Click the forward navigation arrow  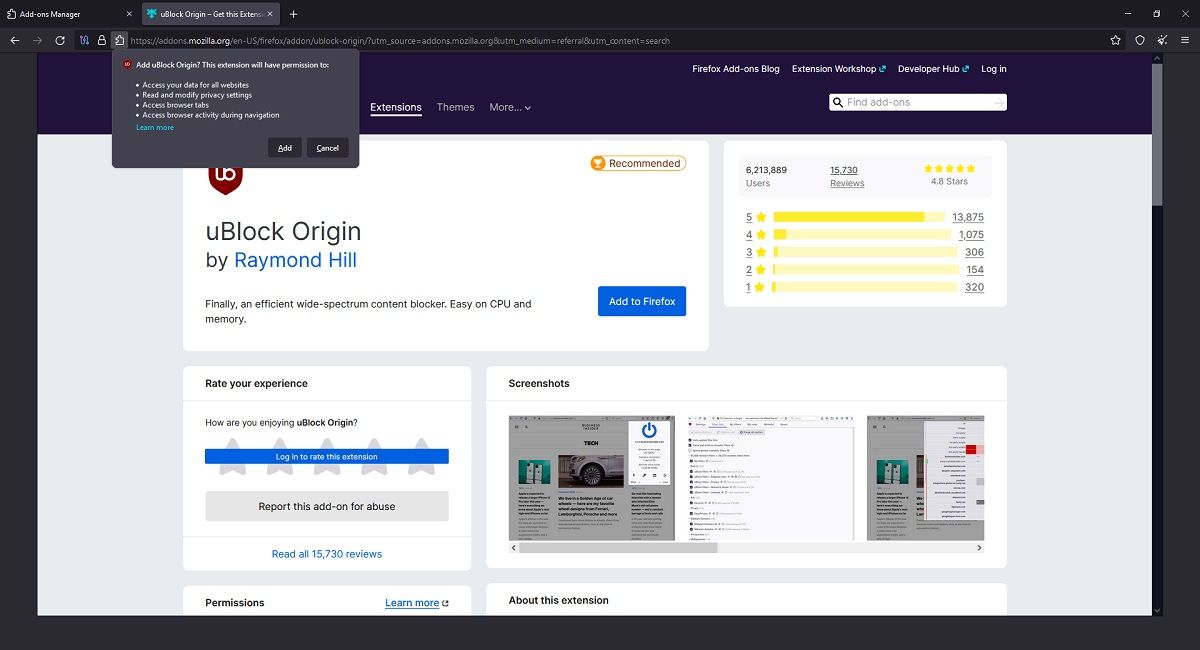(37, 41)
